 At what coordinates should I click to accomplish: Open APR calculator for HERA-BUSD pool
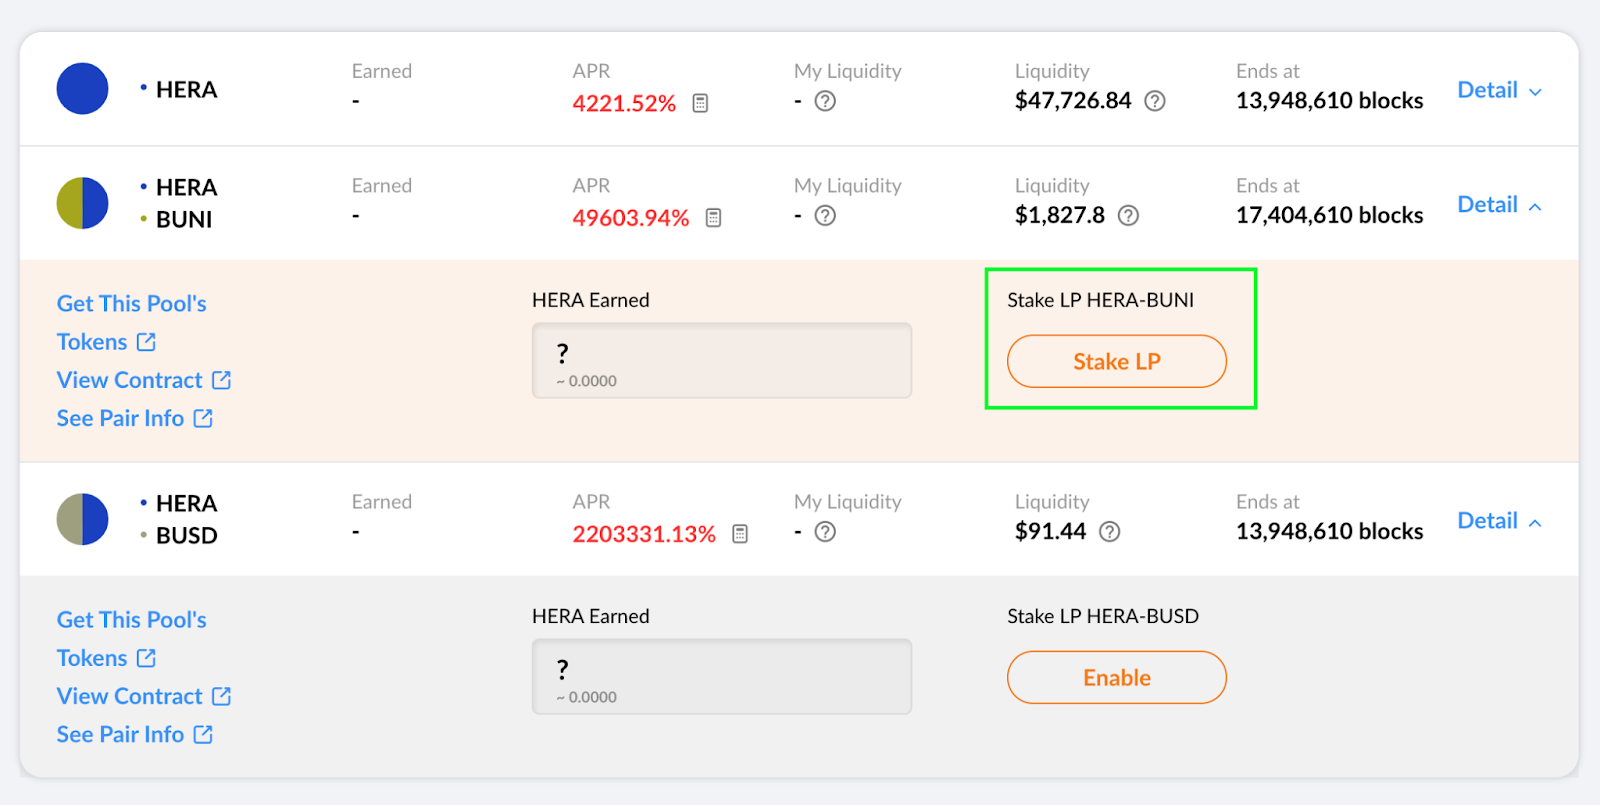tap(740, 534)
